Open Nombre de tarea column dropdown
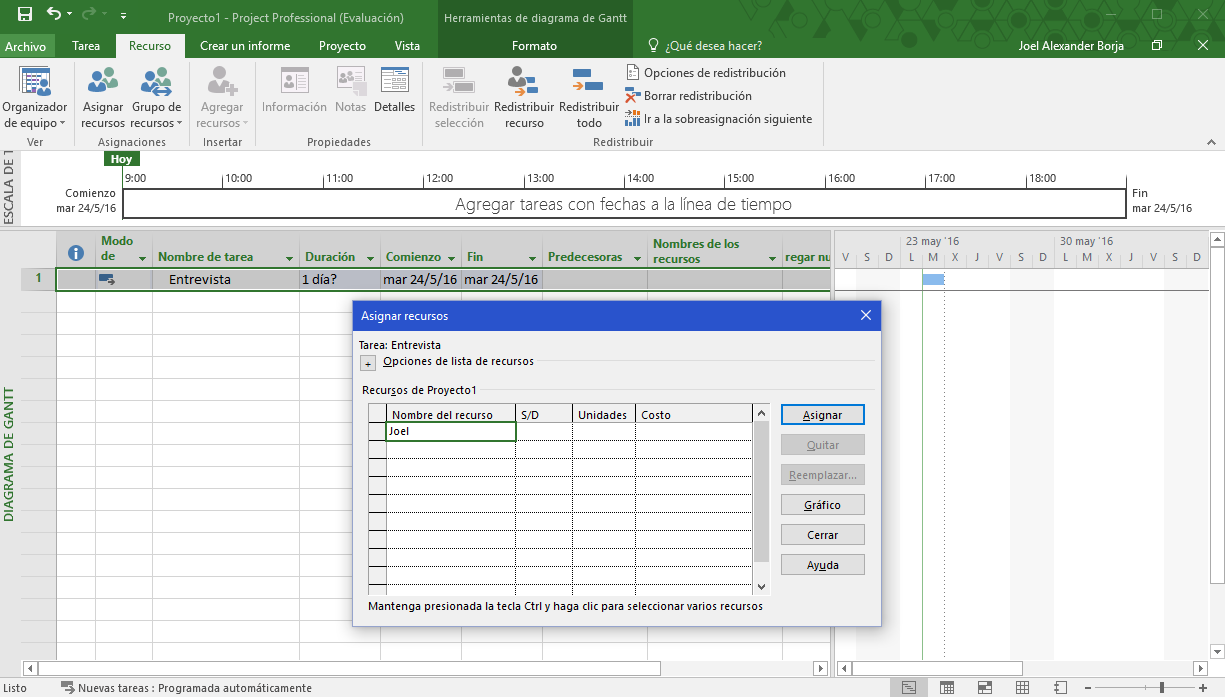Image resolution: width=1225 pixels, height=697 pixels. point(289,258)
